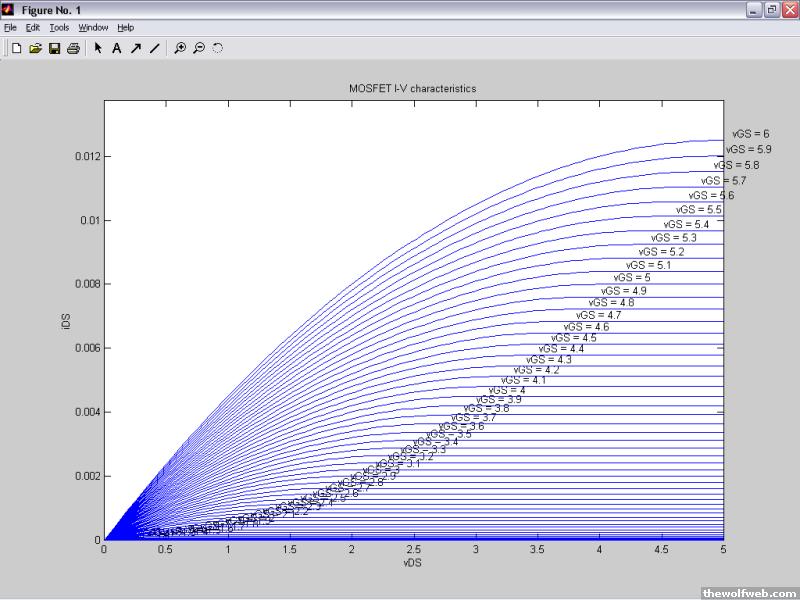Click the 'MOSFET I-V characteristics' plot title
This screenshot has height=600, width=800.
[x=412, y=88]
